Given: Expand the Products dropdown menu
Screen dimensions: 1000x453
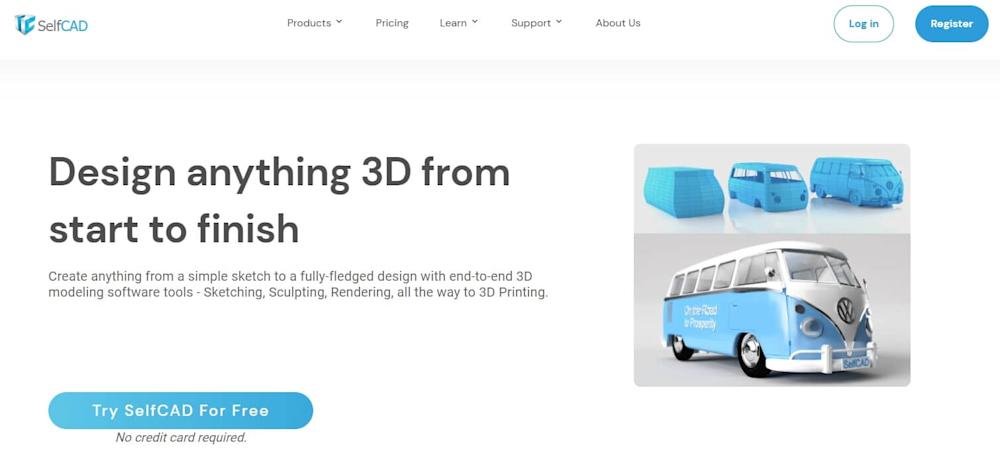Looking at the screenshot, I should (314, 23).
